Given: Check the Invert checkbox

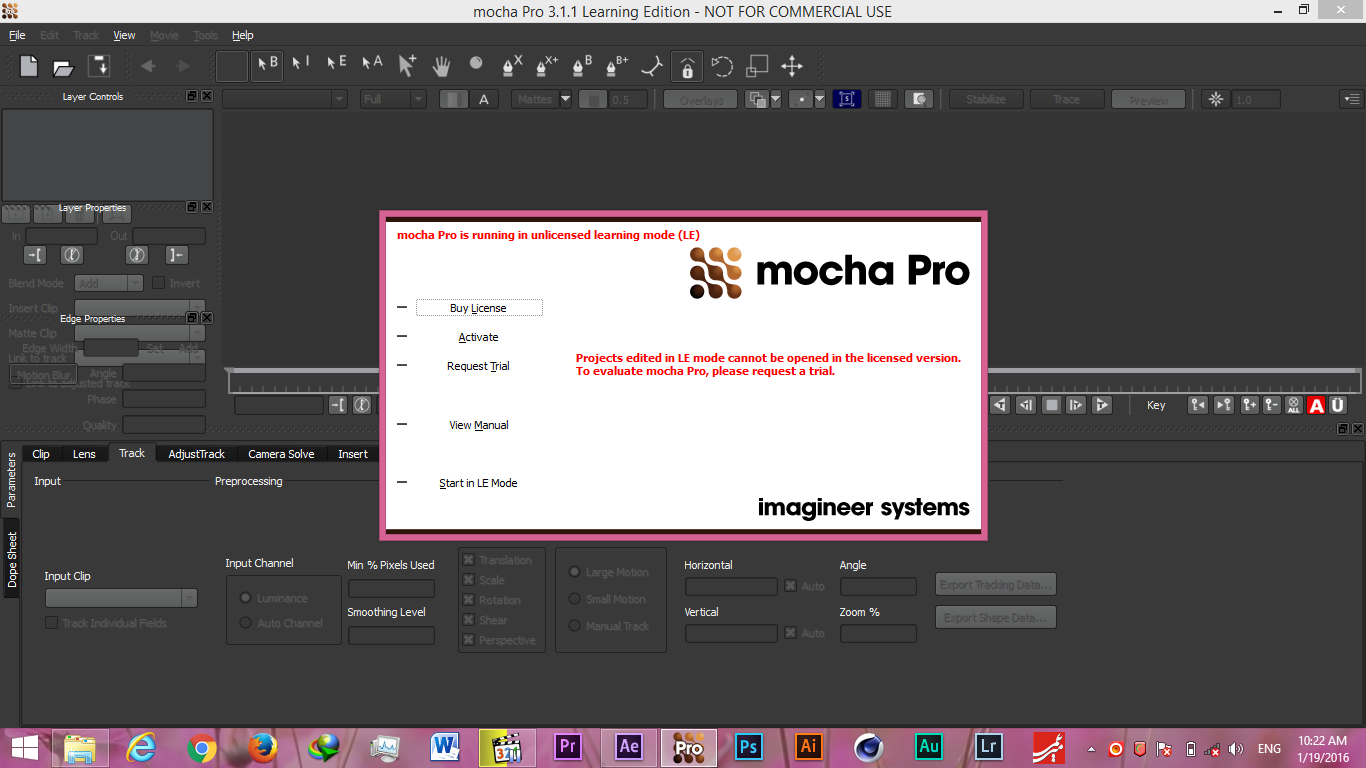Looking at the screenshot, I should [x=158, y=283].
